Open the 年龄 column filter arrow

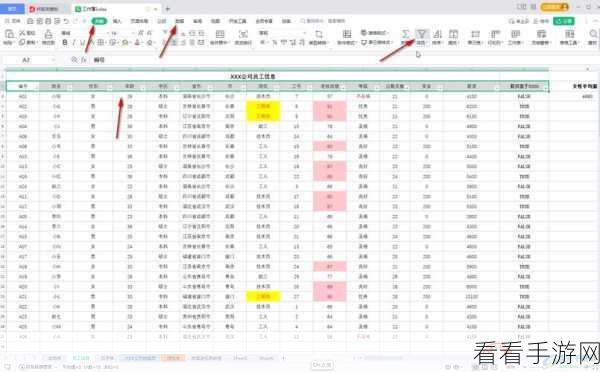(143, 88)
